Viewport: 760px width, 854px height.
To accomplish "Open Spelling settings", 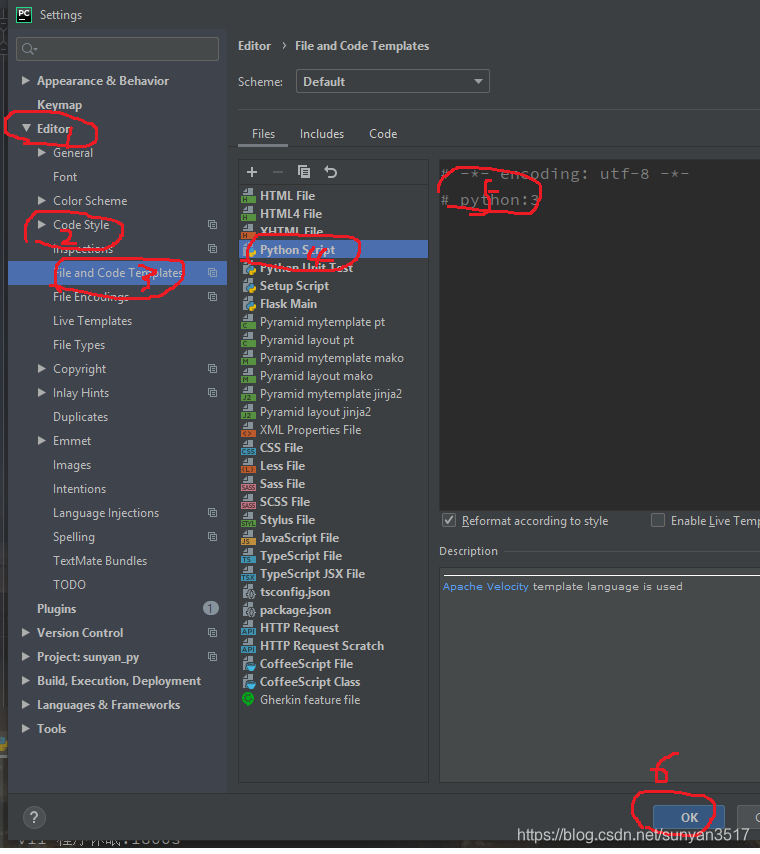I will coord(74,536).
